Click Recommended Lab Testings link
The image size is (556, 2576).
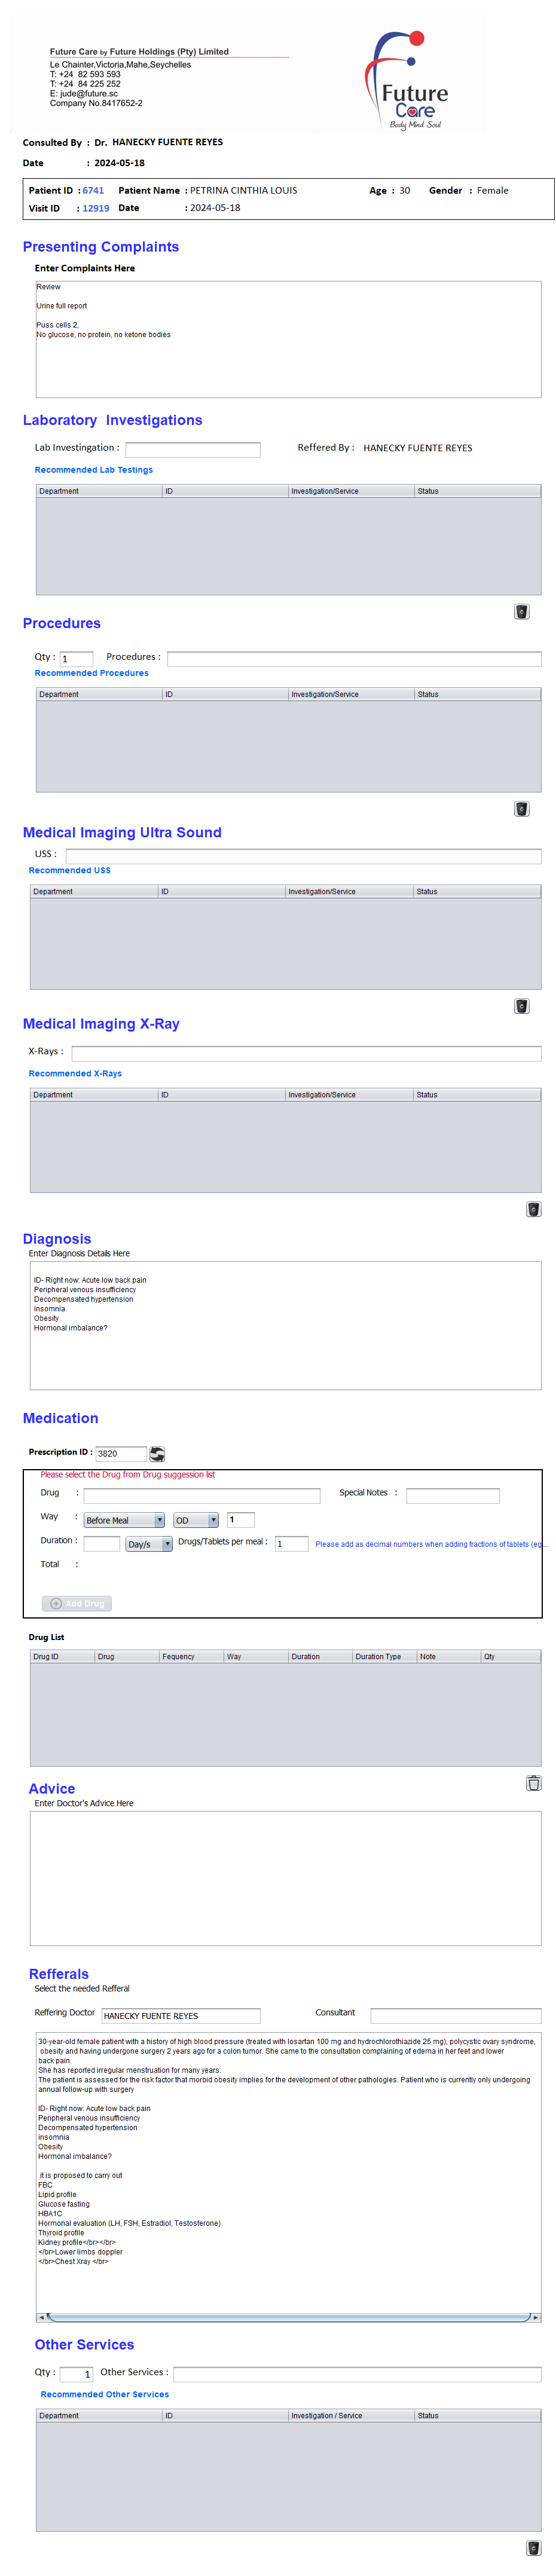pyautogui.click(x=94, y=469)
